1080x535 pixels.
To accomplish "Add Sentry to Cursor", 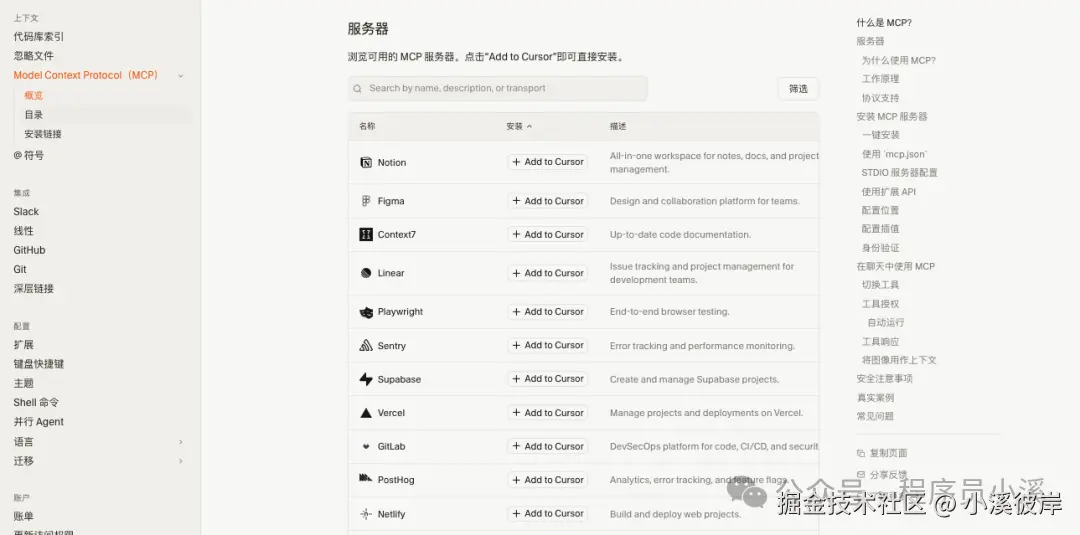I will coord(548,346).
